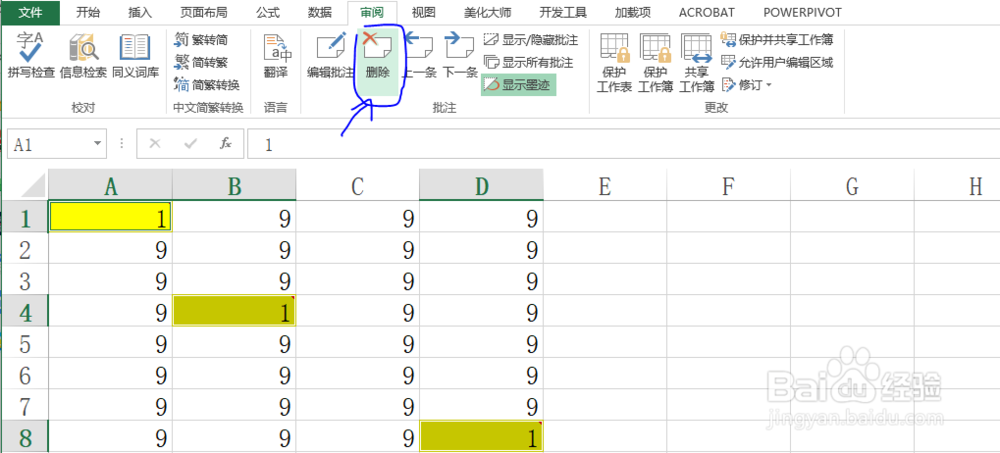The image size is (1000, 453).
Task: Select row 6 header
Action: point(26,374)
